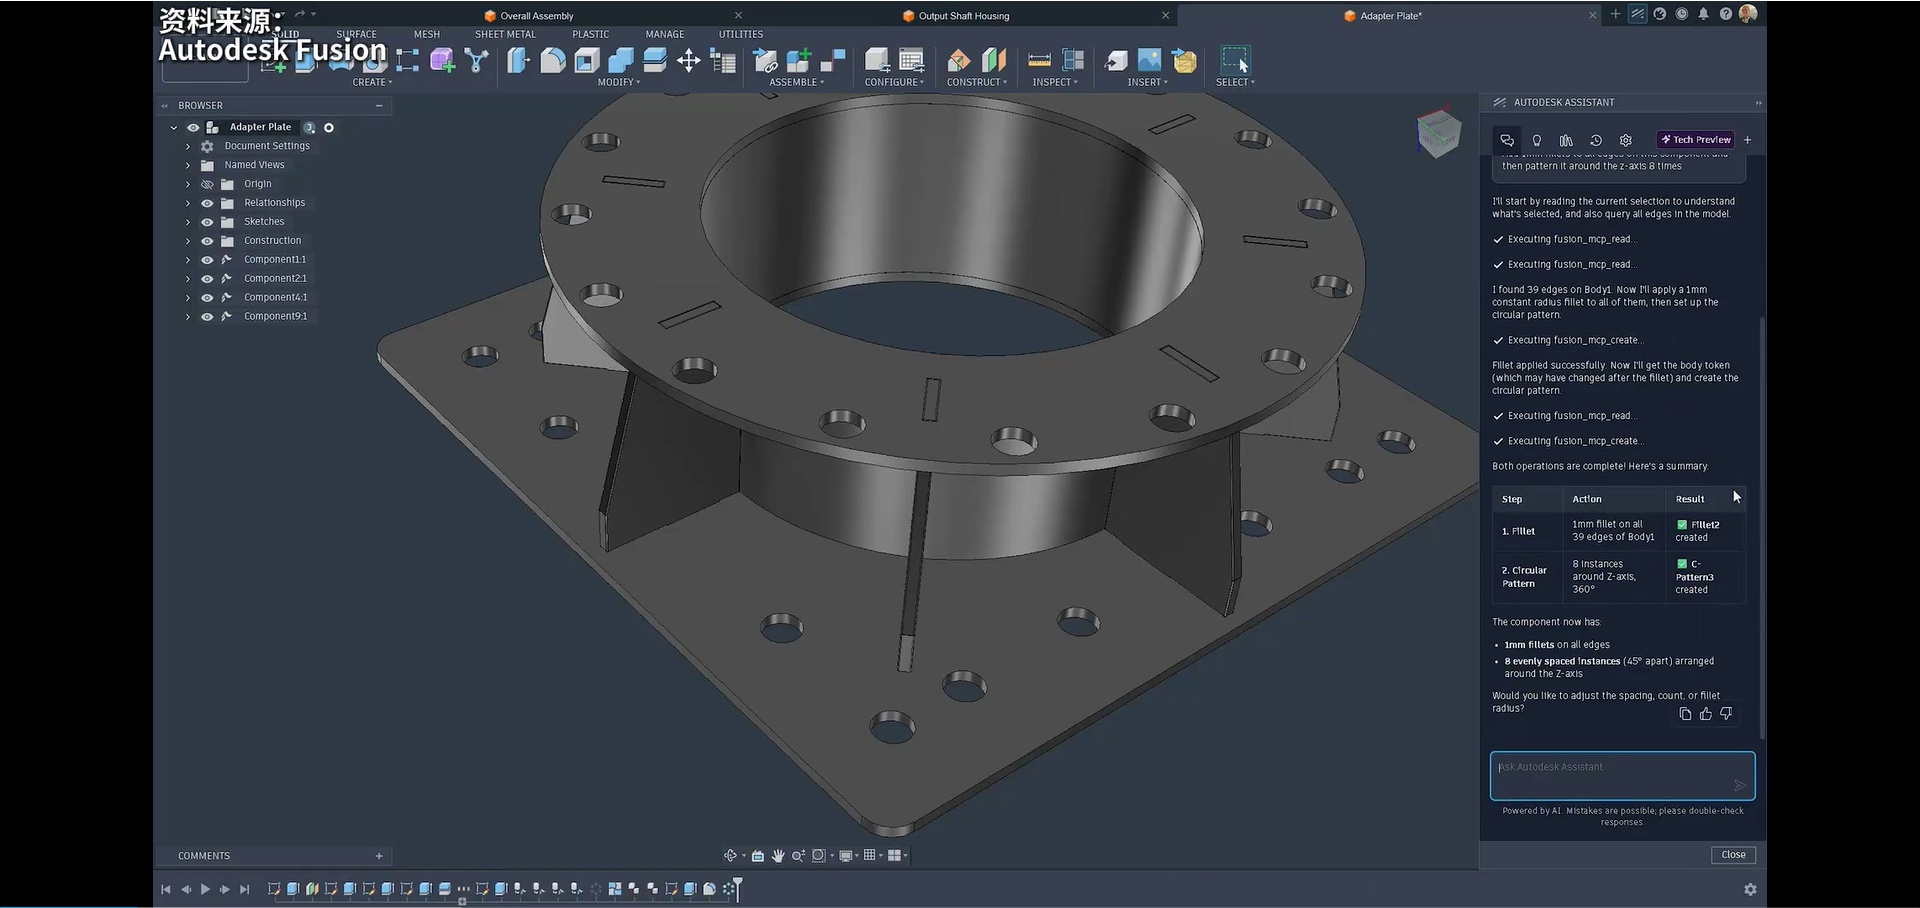Select the Fillet tool in Modify
Viewport: 1920px width, 908px height.
point(553,61)
